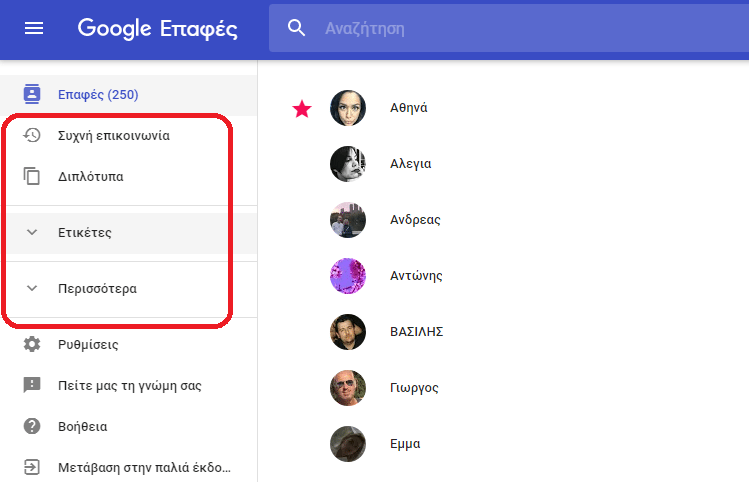
Task: Click Εμμα's profile photo
Action: pos(348,444)
